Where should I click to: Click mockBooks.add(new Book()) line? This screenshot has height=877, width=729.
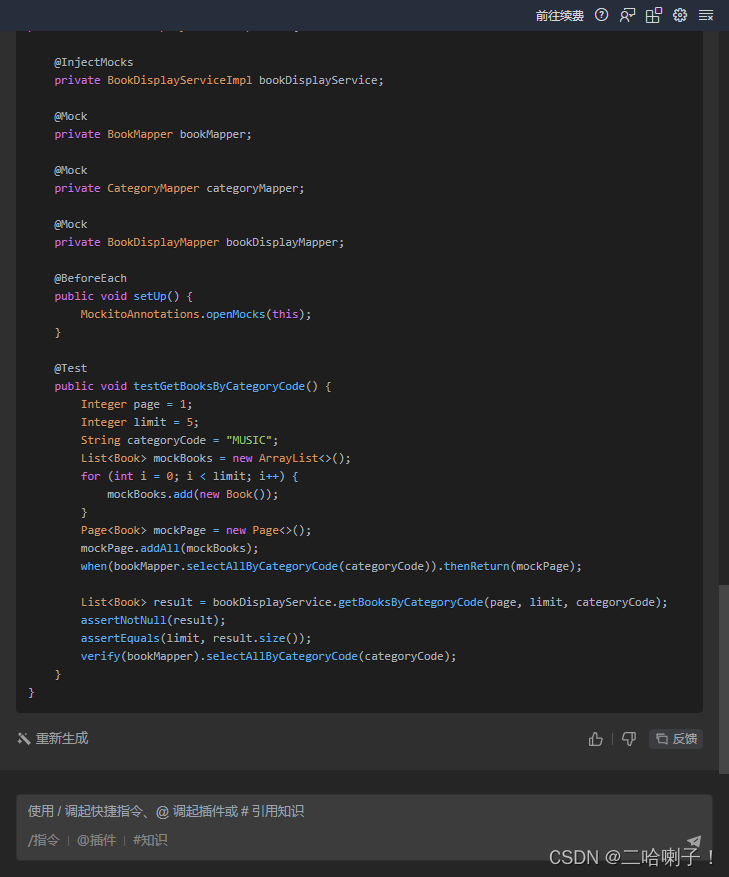[x=192, y=494]
